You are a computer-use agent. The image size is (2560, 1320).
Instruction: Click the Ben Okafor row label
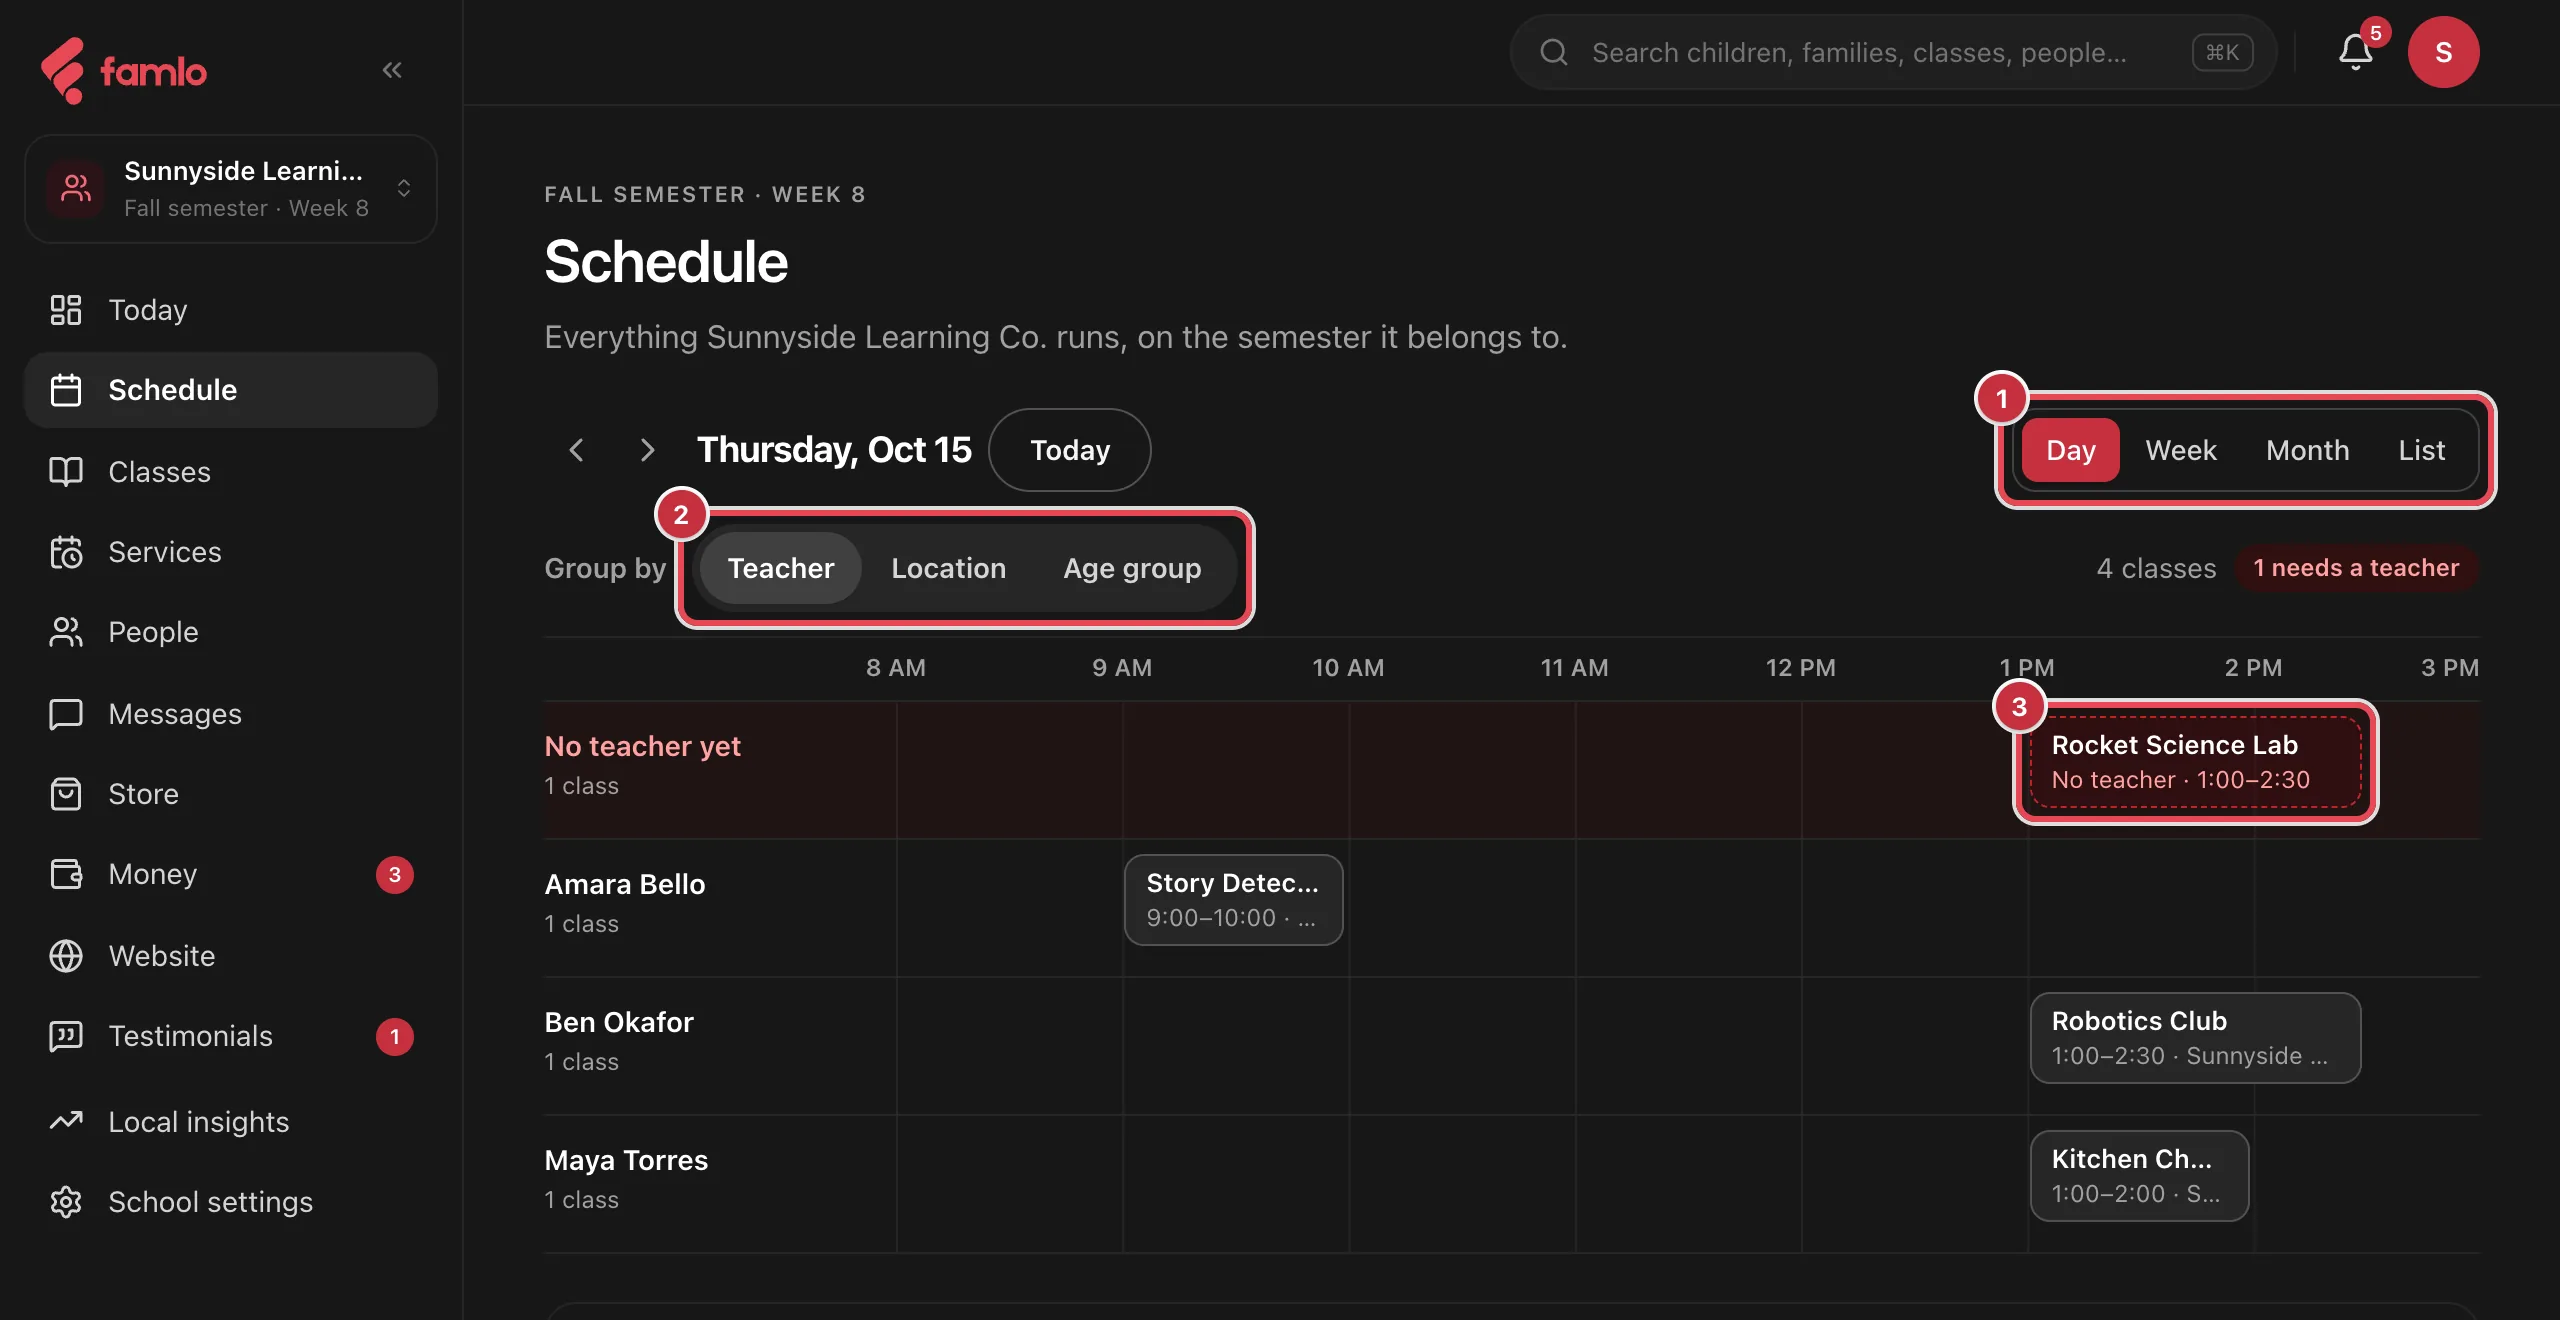[619, 1022]
